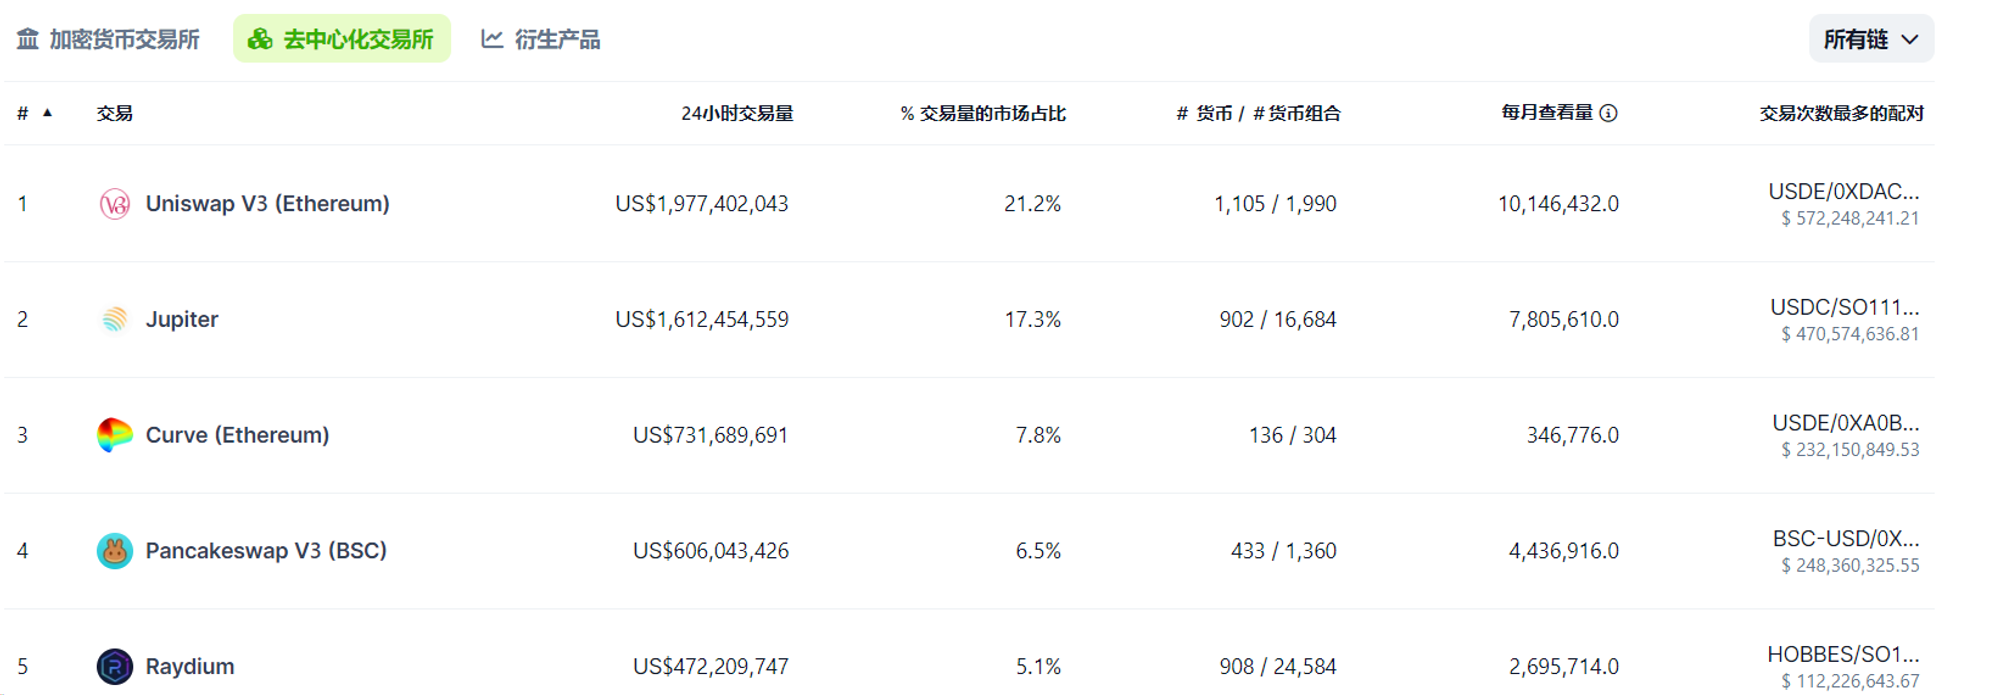The image size is (2000, 695).
Task: Open the 所有链 chain filter dropdown
Action: 1870,39
